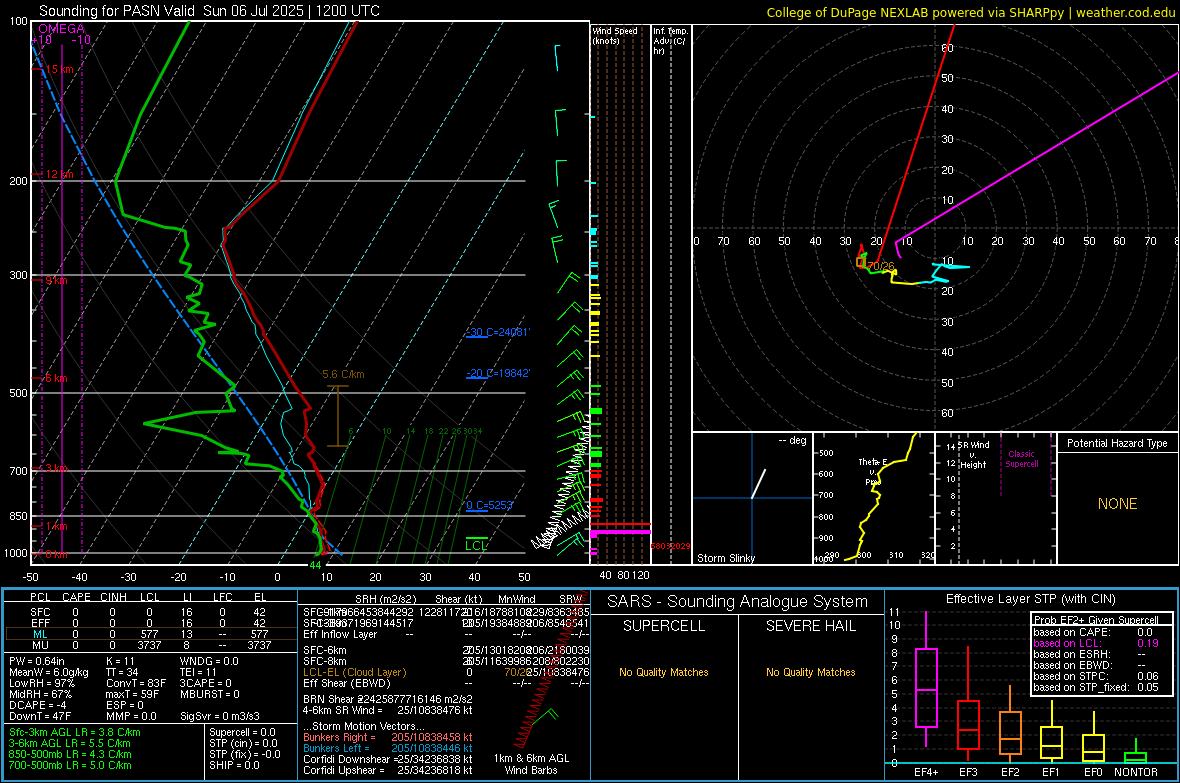Click the '15 km' height marker
The width and height of the screenshot is (1180, 783).
click(x=59, y=69)
